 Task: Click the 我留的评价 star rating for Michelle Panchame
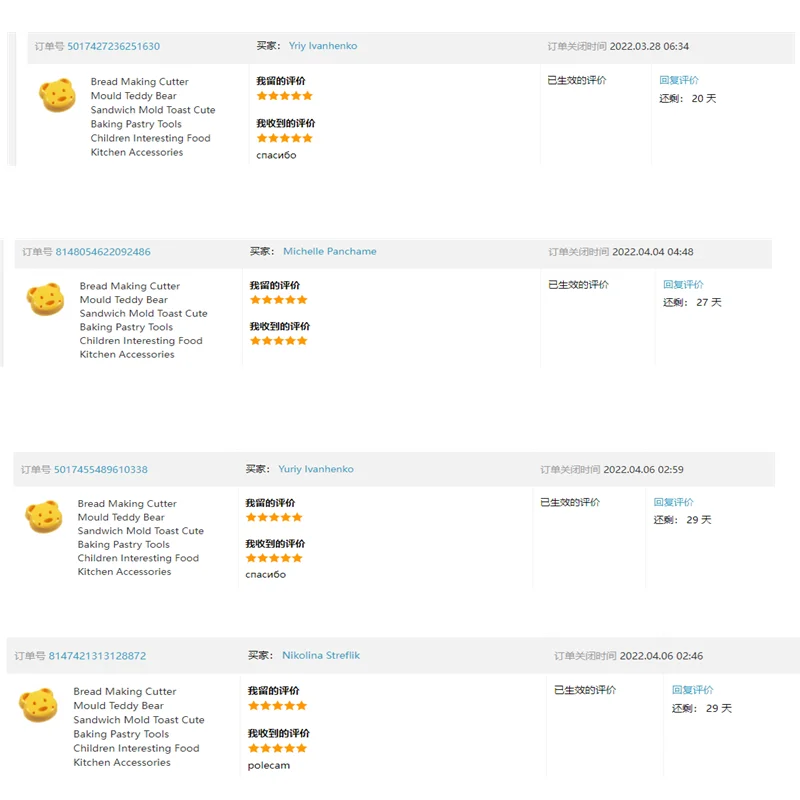point(278,300)
